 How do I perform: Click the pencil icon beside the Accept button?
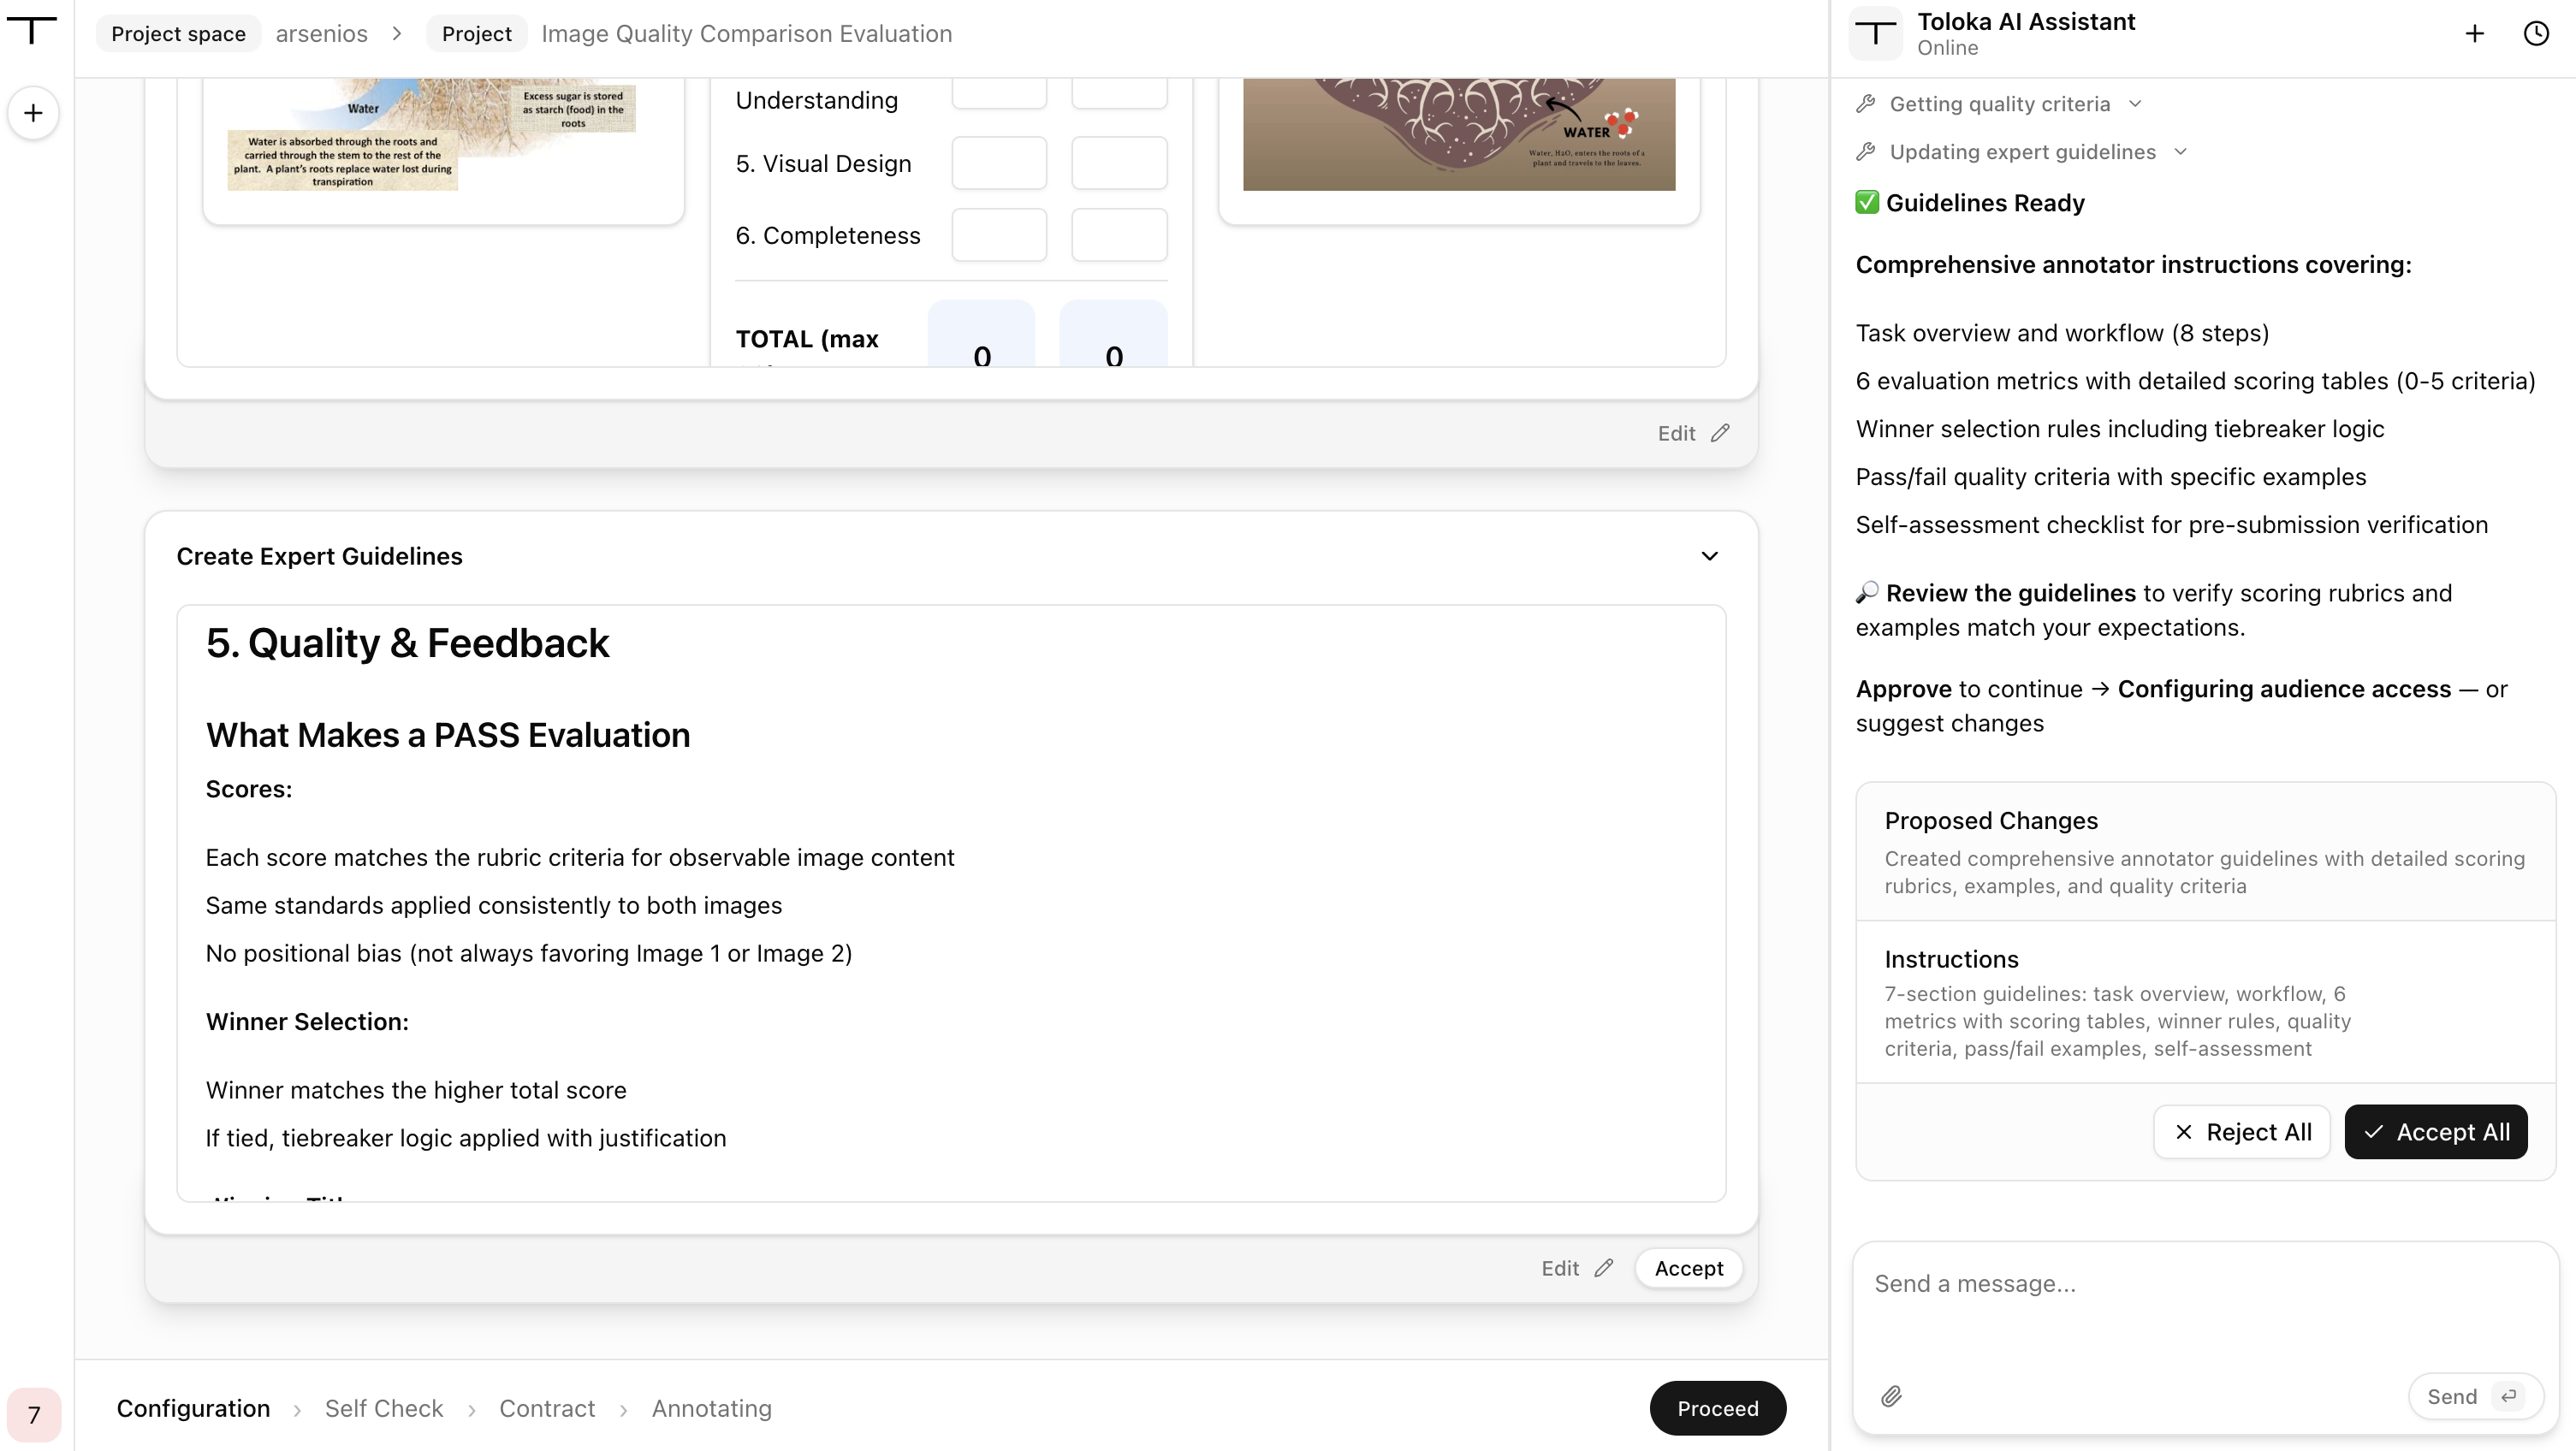1604,1268
